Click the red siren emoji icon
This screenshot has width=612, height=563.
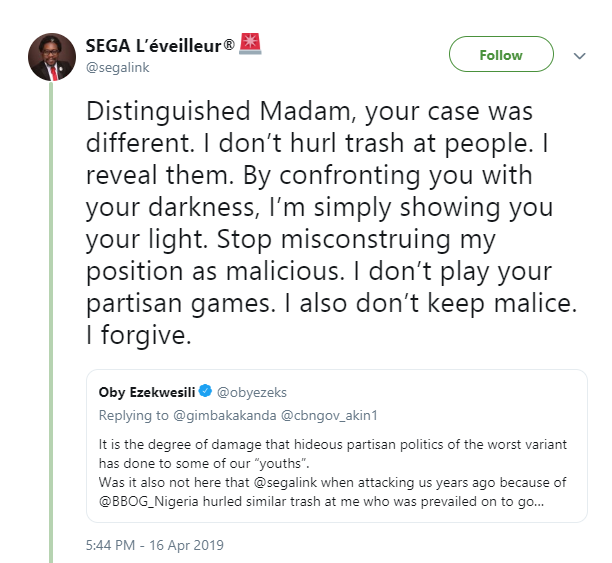(x=249, y=44)
